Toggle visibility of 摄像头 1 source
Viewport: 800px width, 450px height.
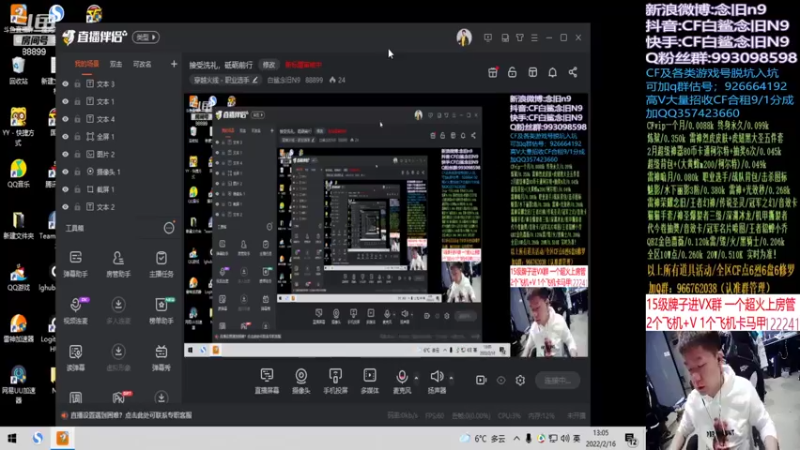tap(65, 172)
